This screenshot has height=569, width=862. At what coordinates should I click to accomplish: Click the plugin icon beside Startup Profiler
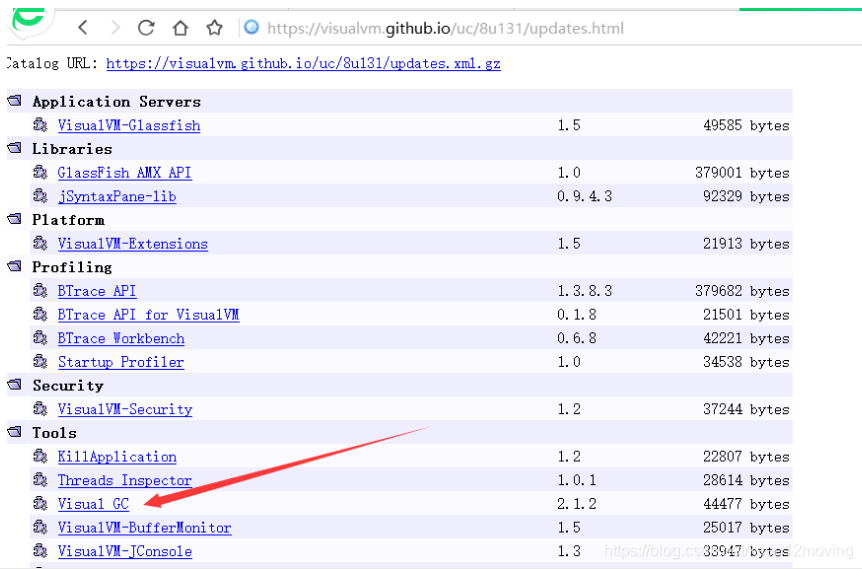click(40, 361)
